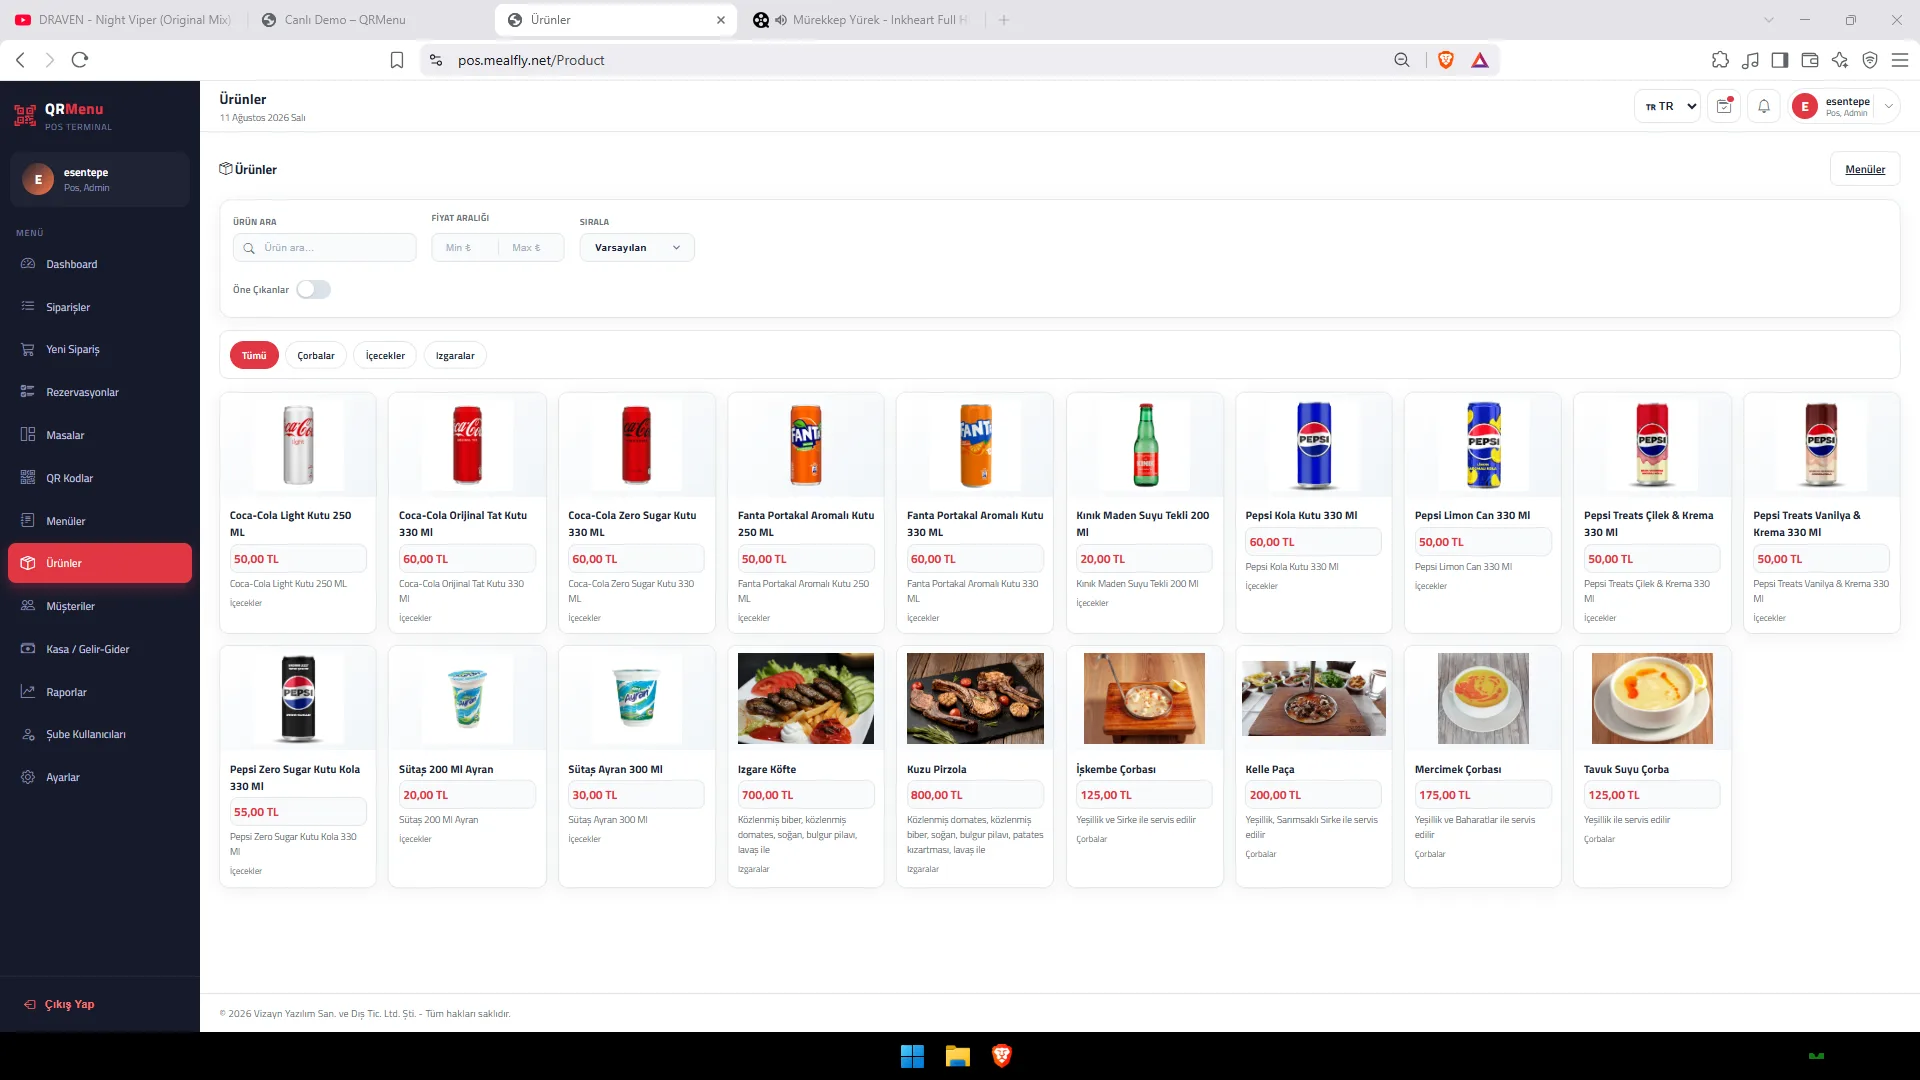The height and width of the screenshot is (1080, 1920).
Task: Click the sidebar esentepe profile card
Action: (100, 180)
